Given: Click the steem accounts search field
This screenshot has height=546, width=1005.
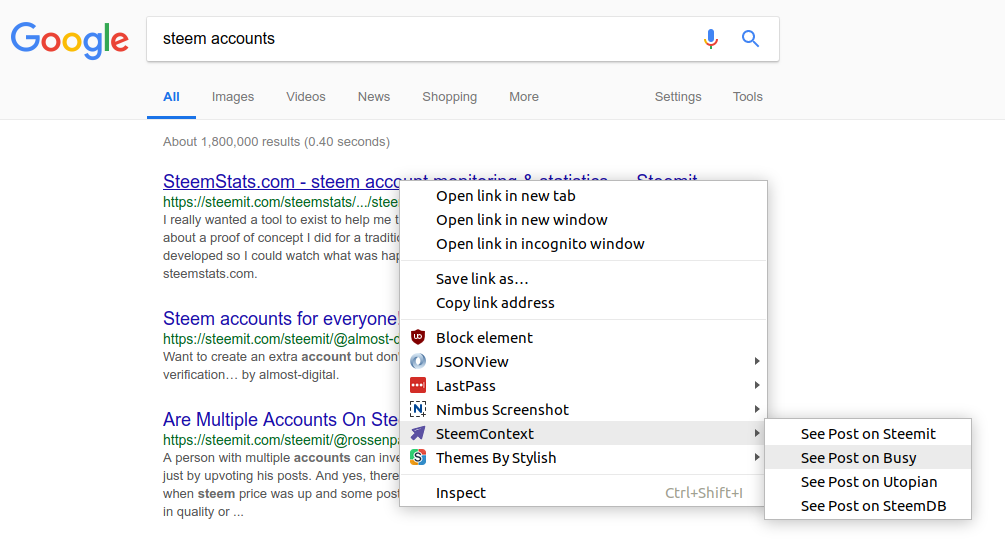Looking at the screenshot, I should pos(420,39).
